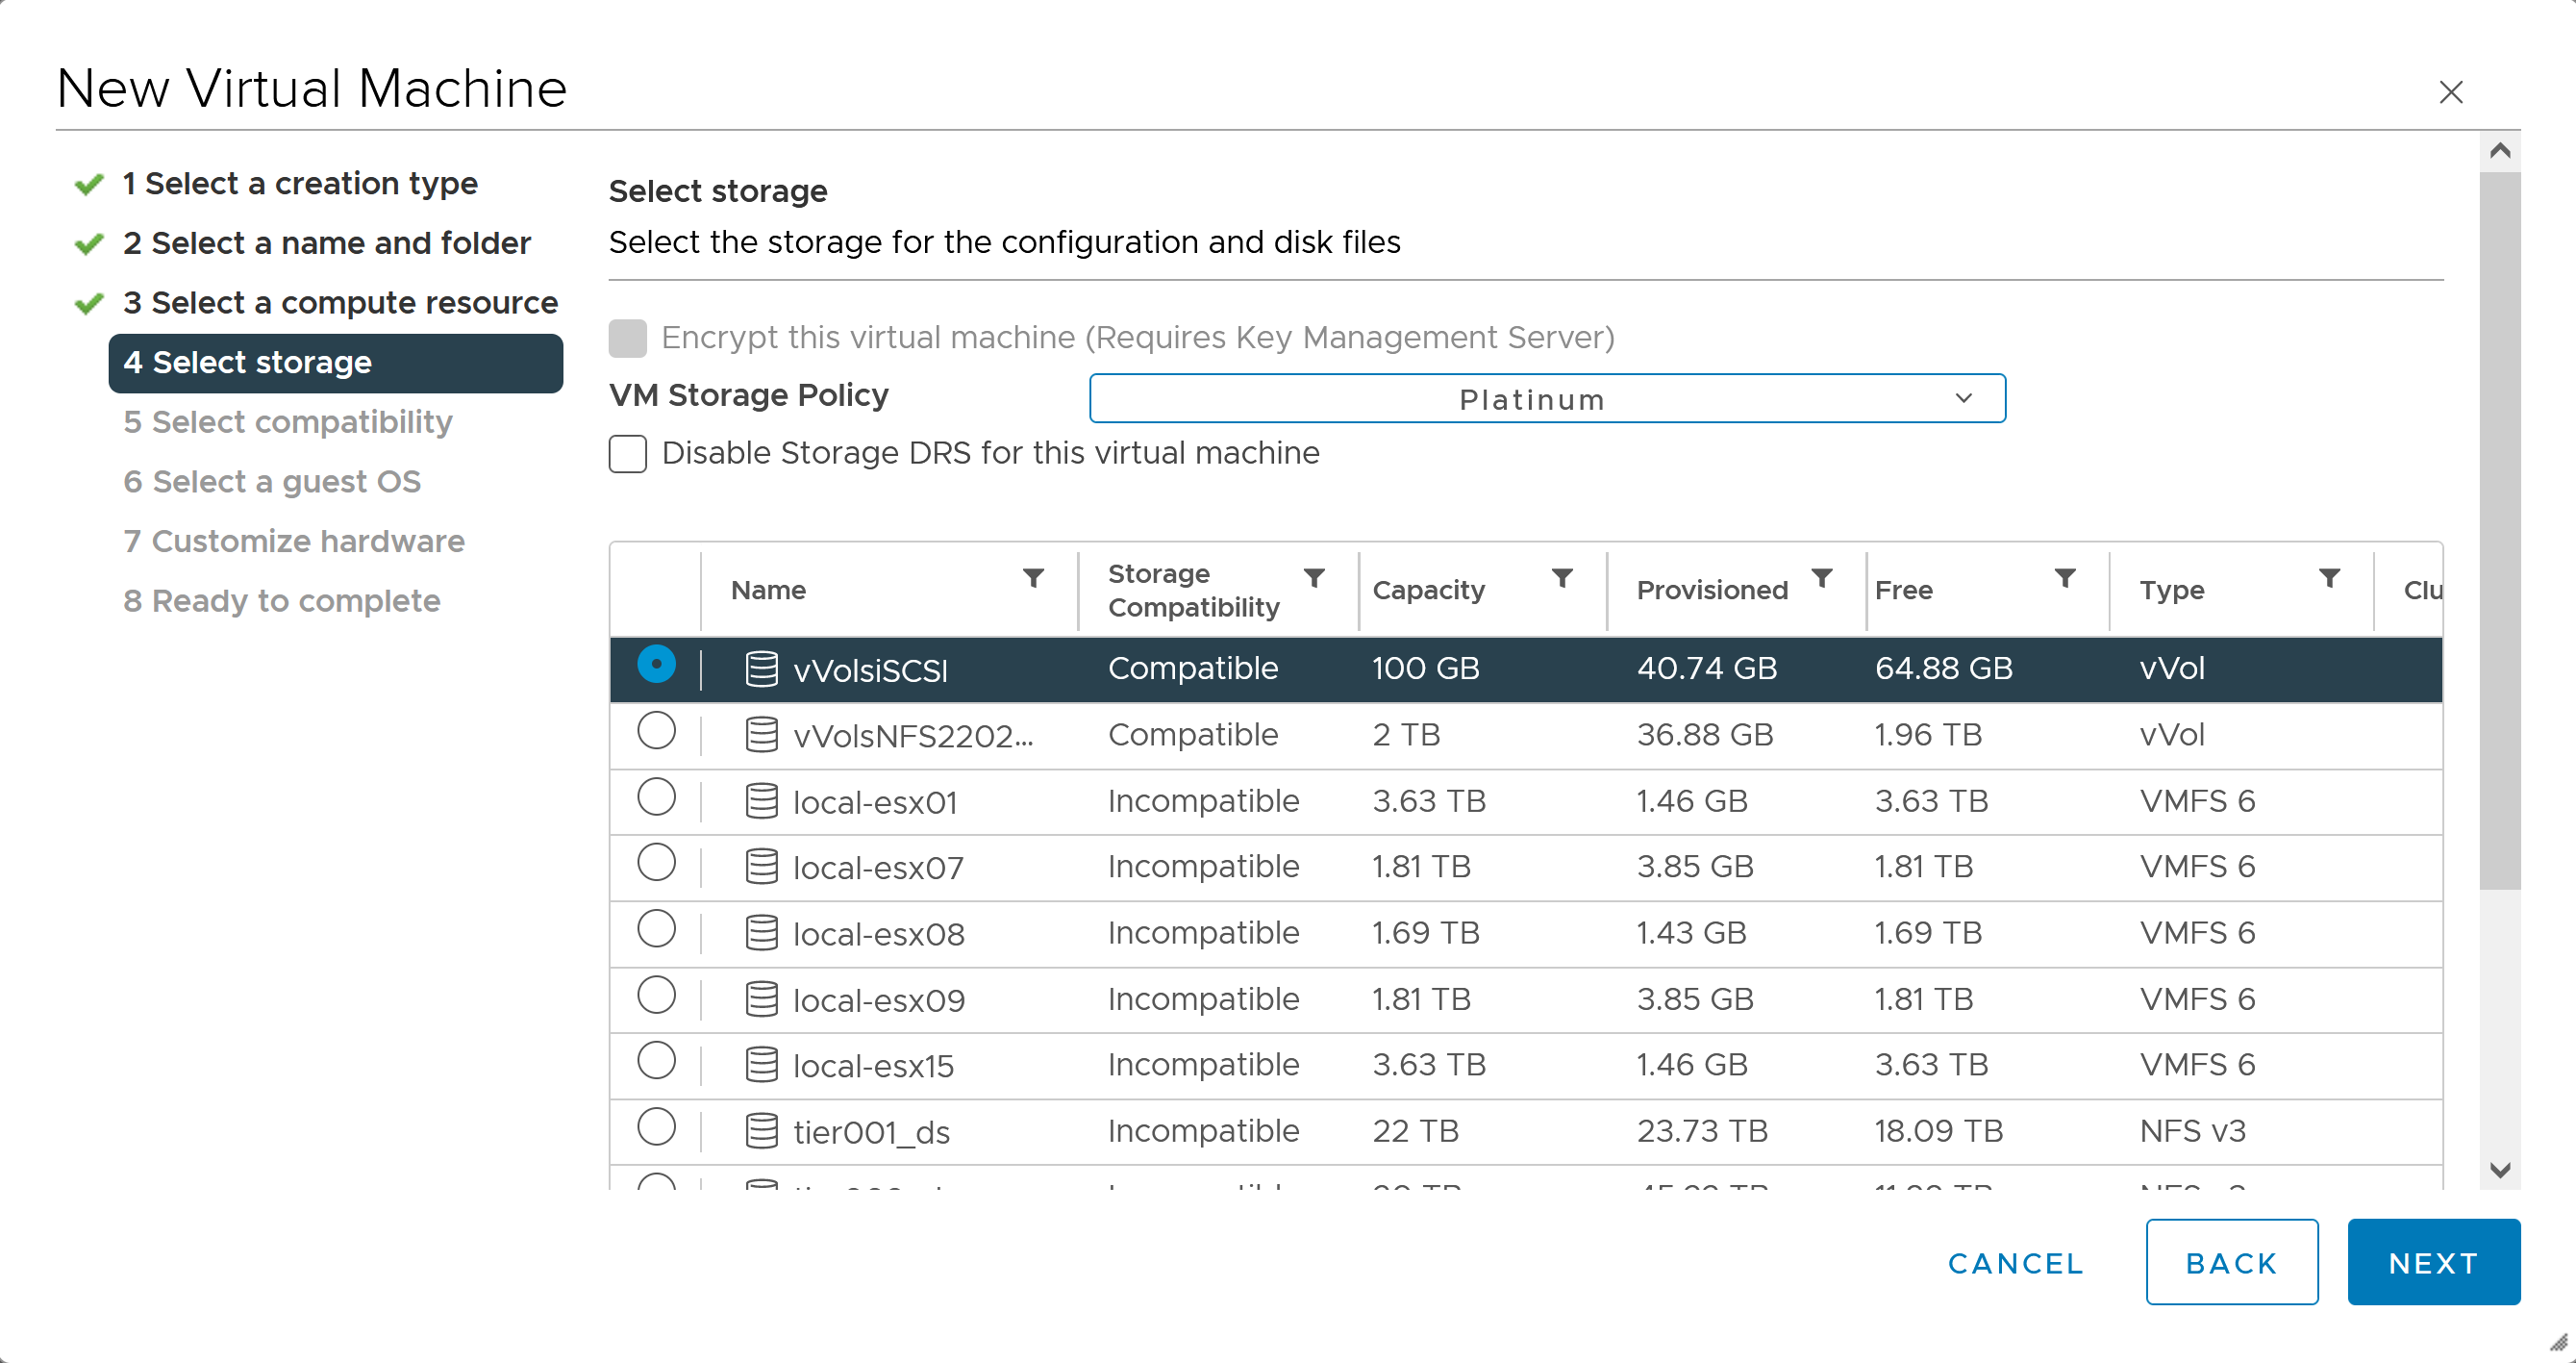2576x1363 pixels.
Task: Click CANCEL to abort the wizard
Action: [2015, 1263]
